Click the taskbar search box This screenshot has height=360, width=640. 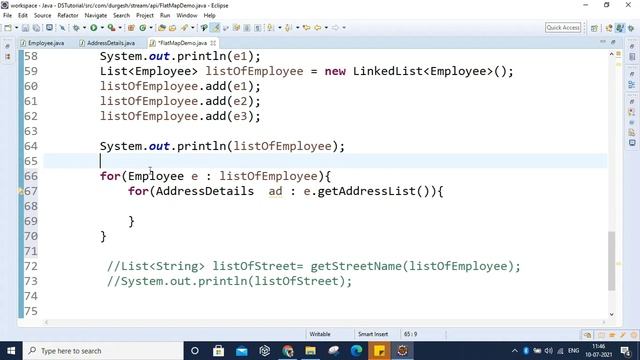point(102,351)
